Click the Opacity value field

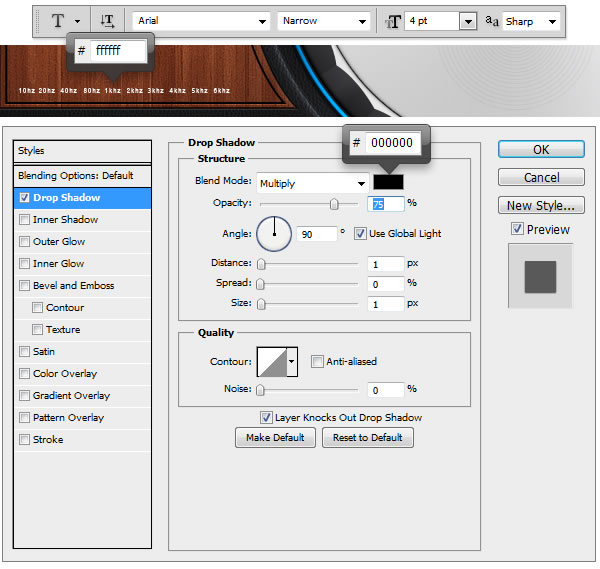coord(385,204)
